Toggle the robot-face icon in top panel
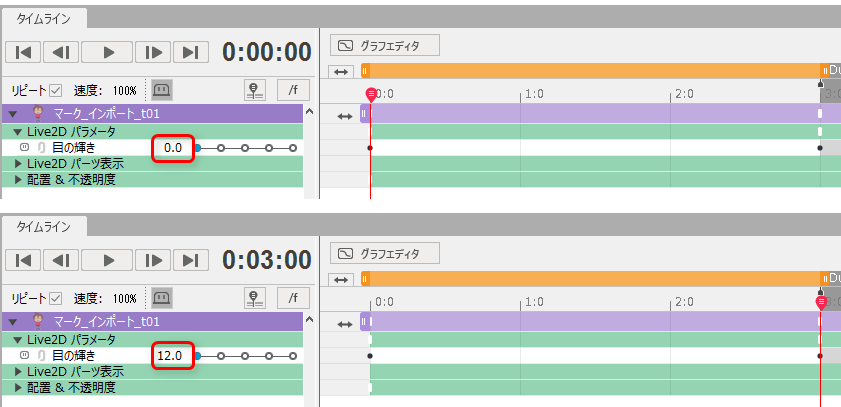841x407 pixels. tap(161, 90)
